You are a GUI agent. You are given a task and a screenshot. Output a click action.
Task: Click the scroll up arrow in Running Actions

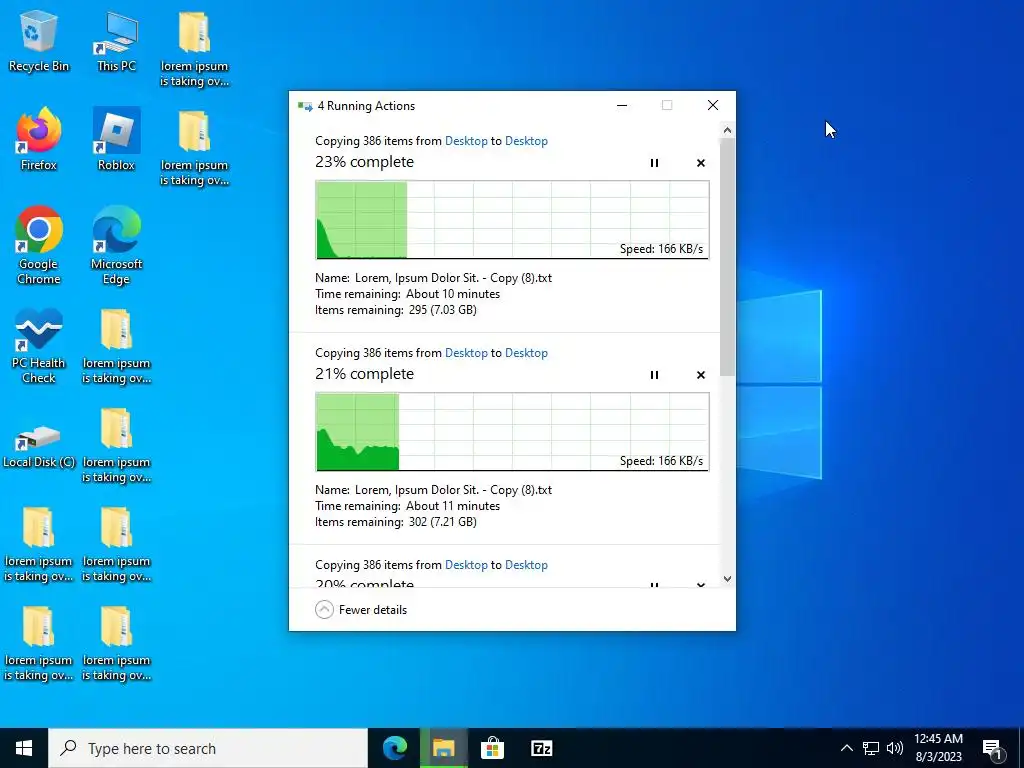click(728, 131)
